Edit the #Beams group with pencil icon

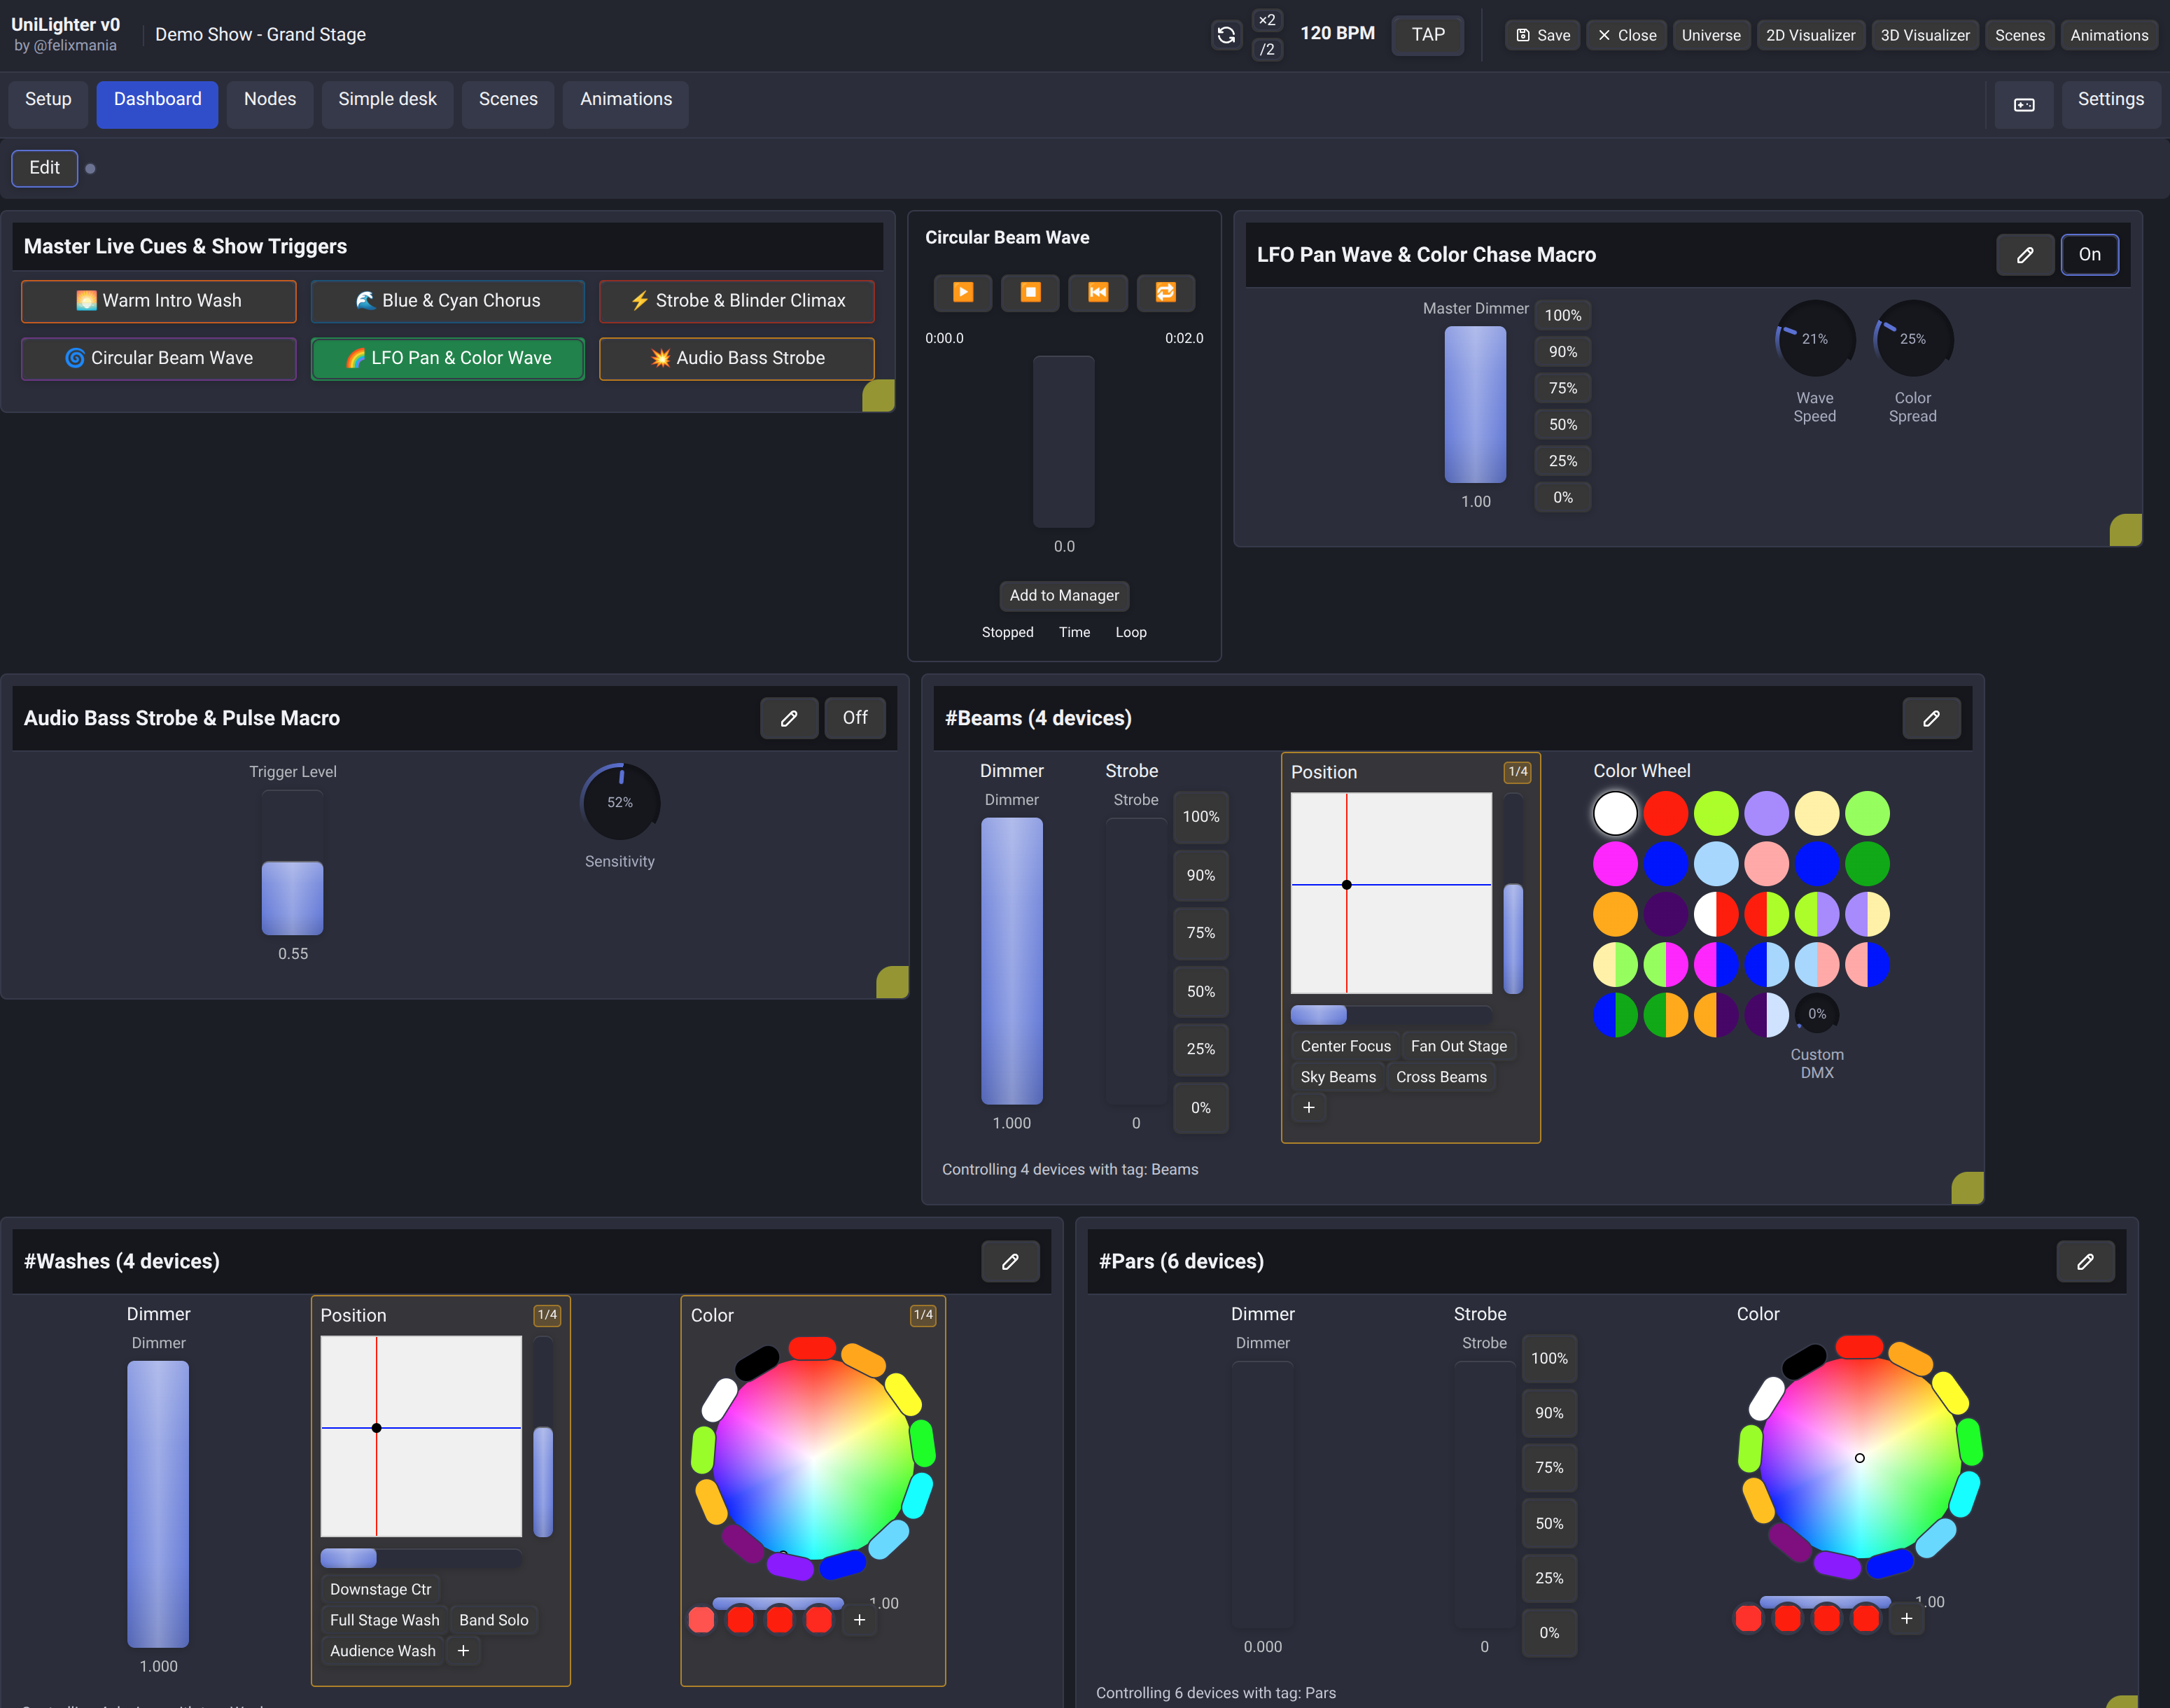1931,718
